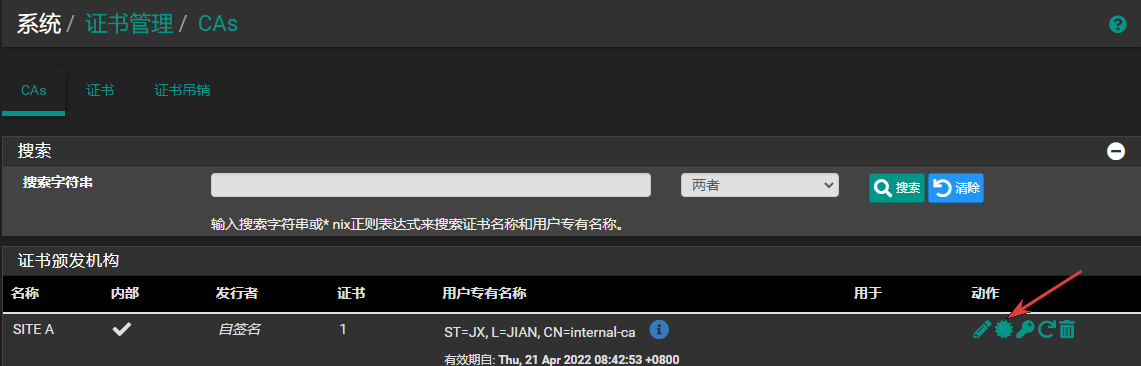Click the 有效期自 validity date text
1141x366 pixels.
tap(561, 359)
